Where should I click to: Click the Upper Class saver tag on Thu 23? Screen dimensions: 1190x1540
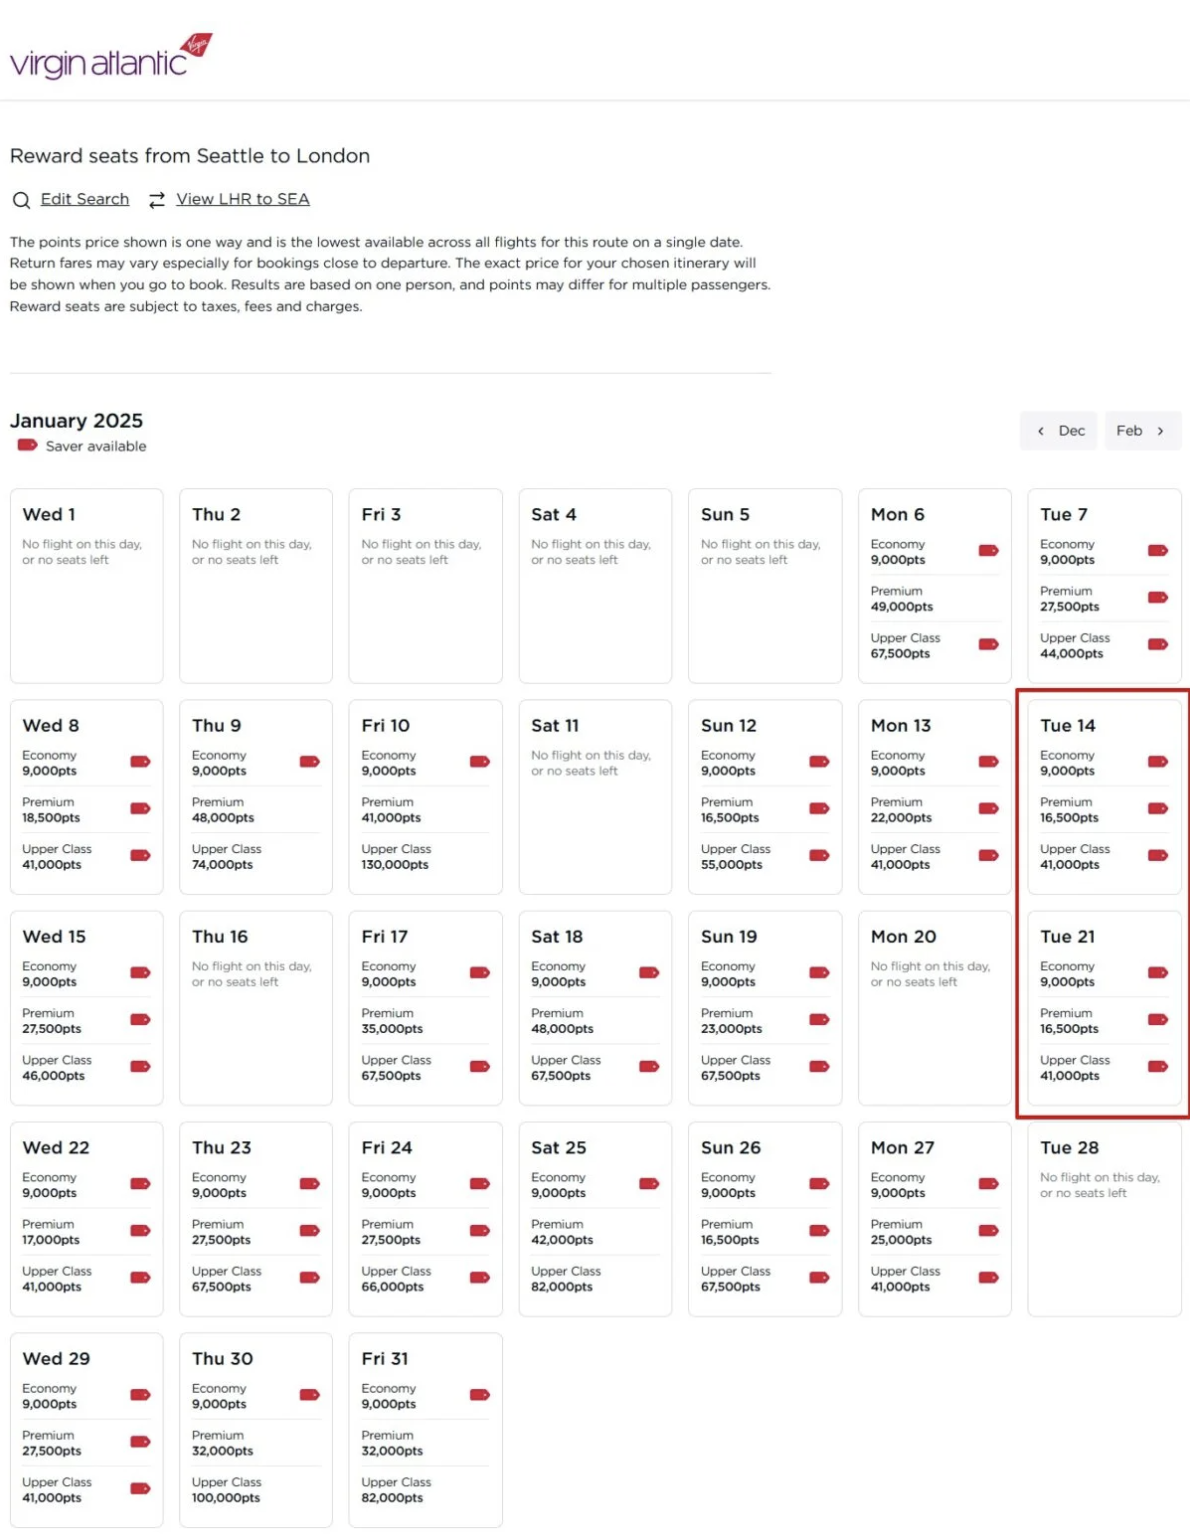coord(310,1277)
